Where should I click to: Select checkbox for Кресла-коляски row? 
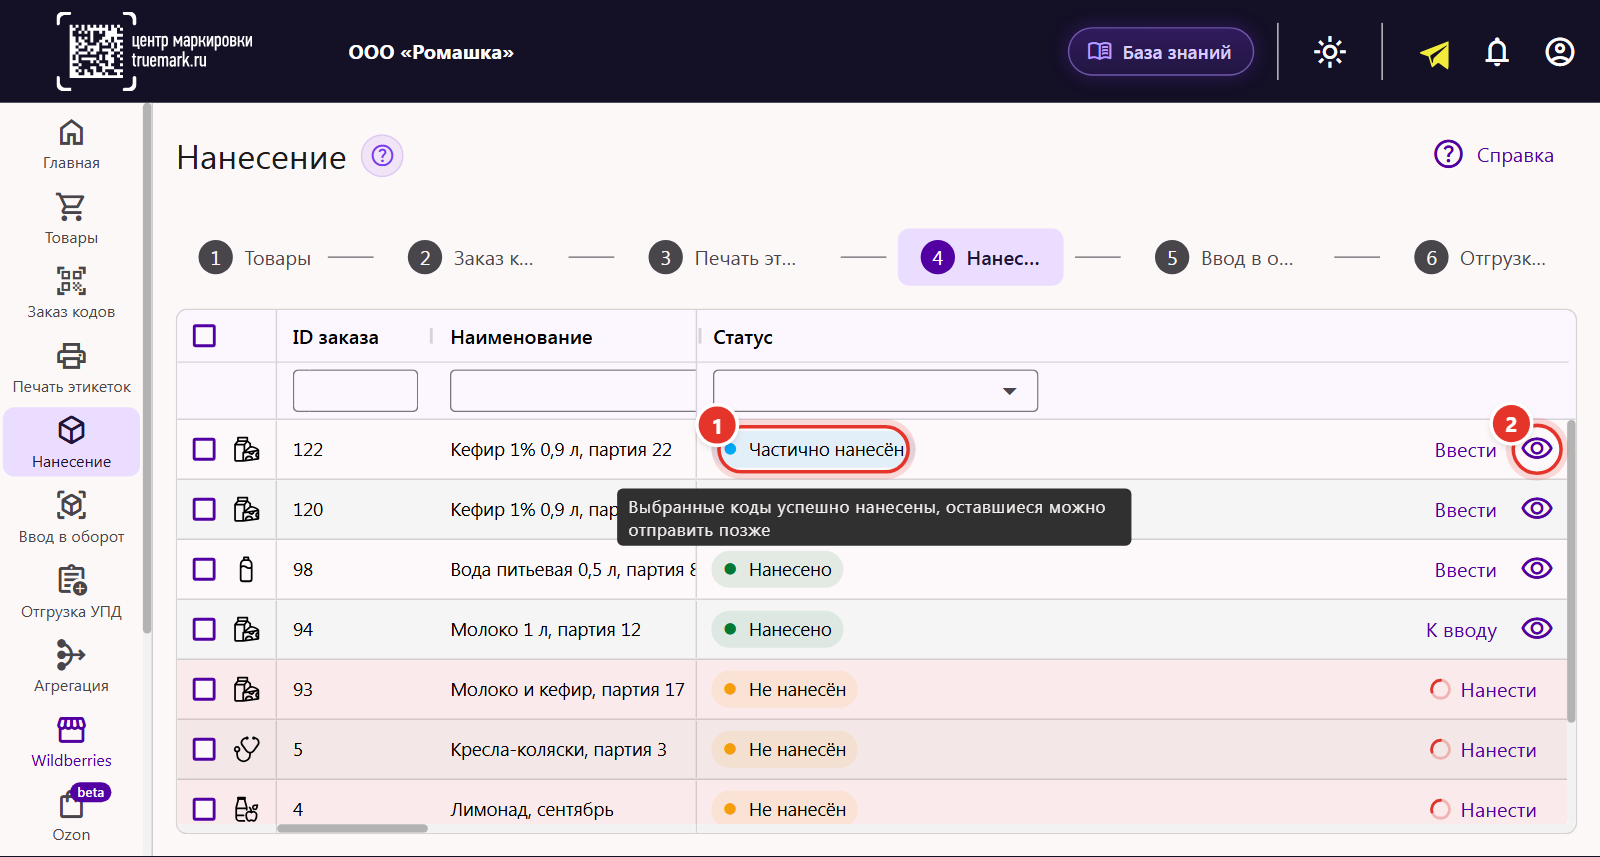204,749
